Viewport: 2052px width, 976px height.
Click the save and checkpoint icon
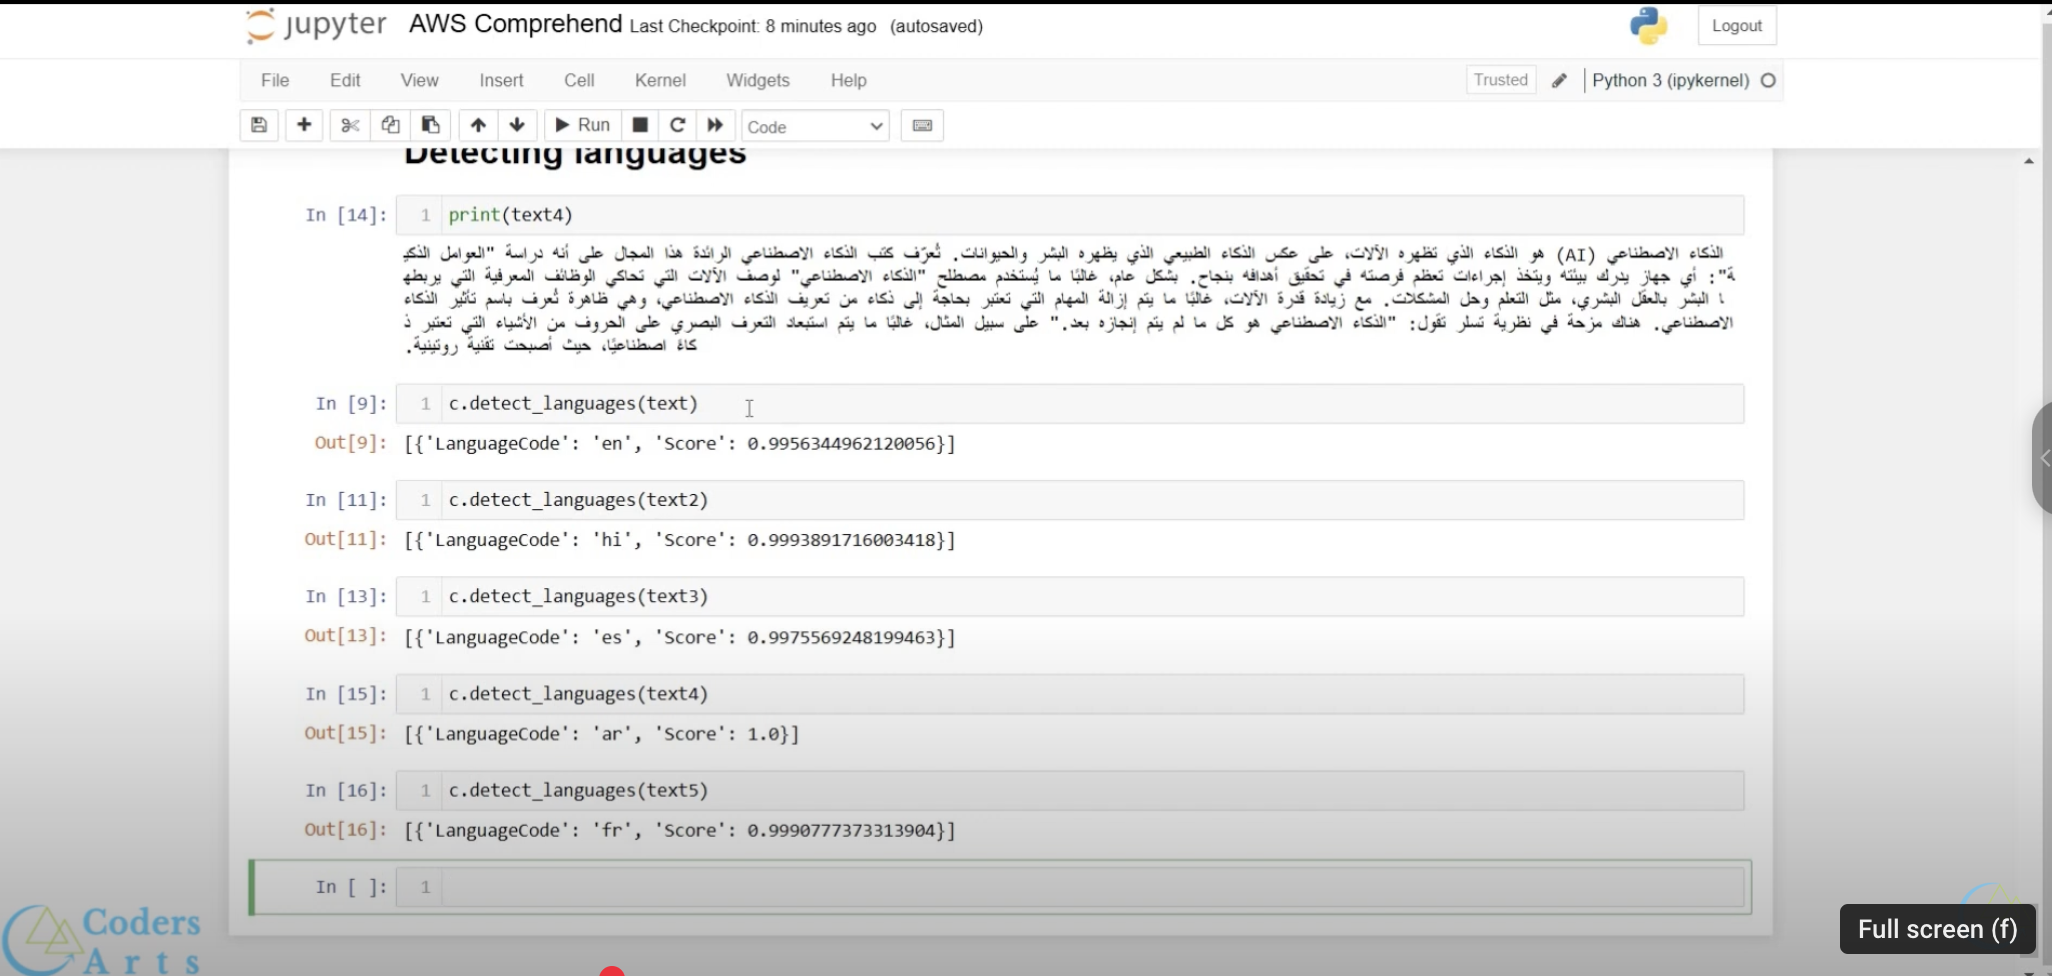259,125
